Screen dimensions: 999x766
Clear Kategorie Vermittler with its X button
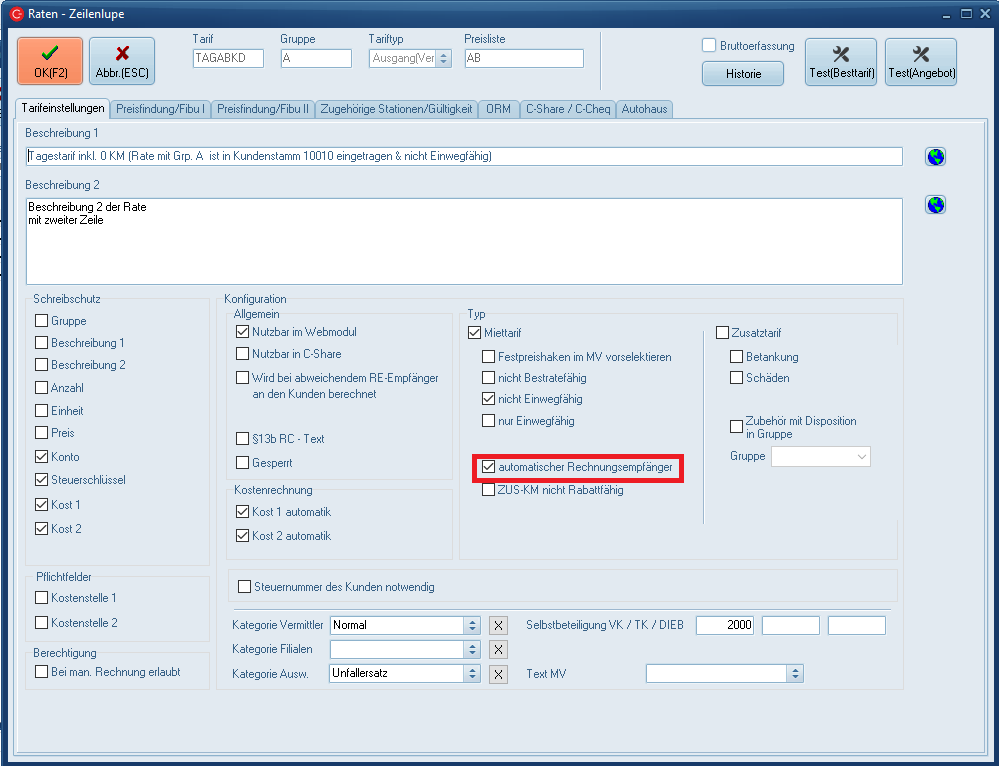[498, 626]
